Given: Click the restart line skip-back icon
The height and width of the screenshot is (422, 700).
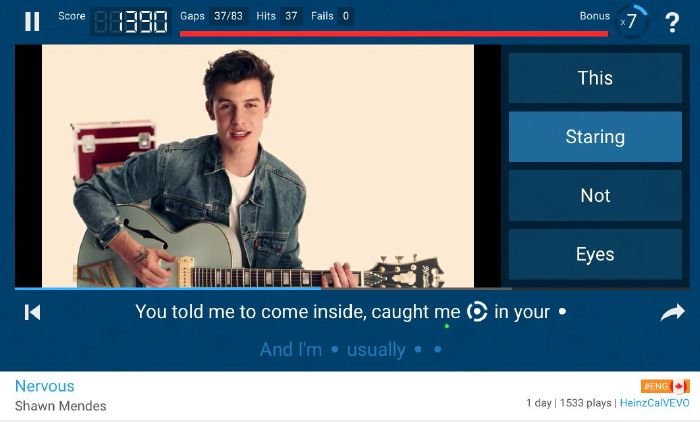Looking at the screenshot, I should 32,312.
